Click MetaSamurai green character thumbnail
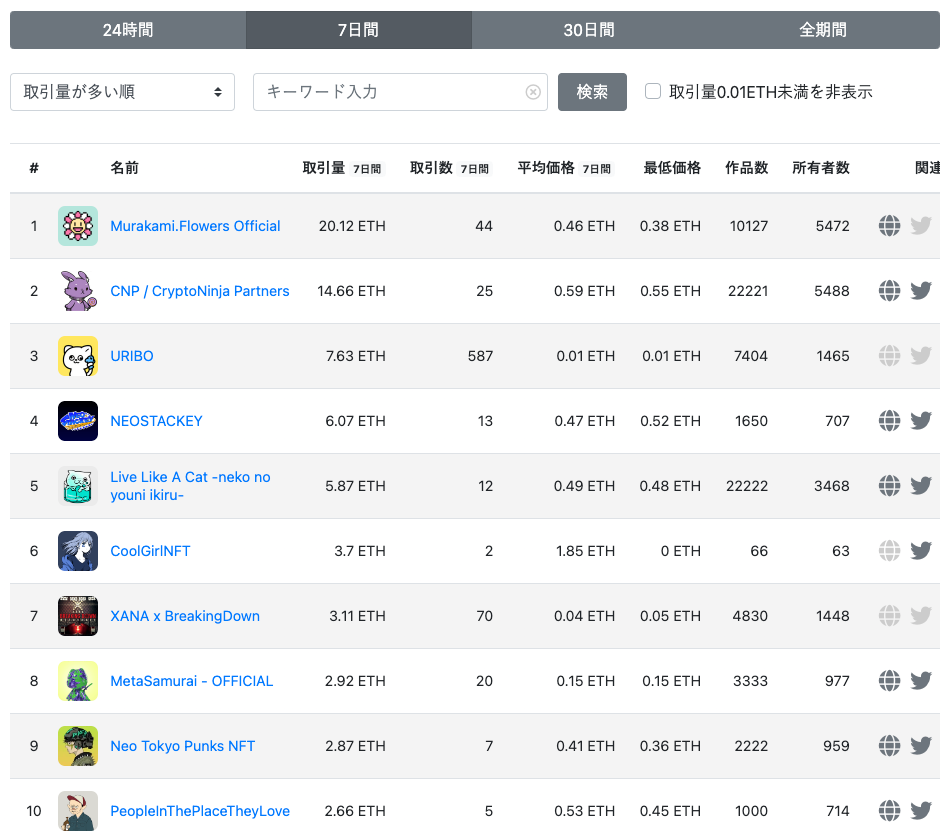This screenshot has height=837, width=950. click(78, 681)
